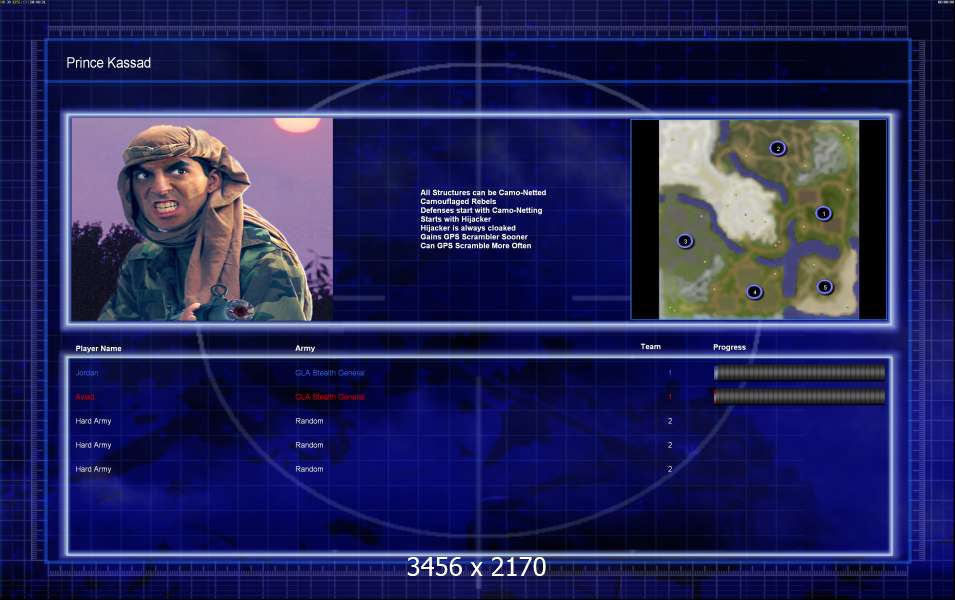
Task: Click the red 'GLA Stealth General' army text
Action: (329, 397)
